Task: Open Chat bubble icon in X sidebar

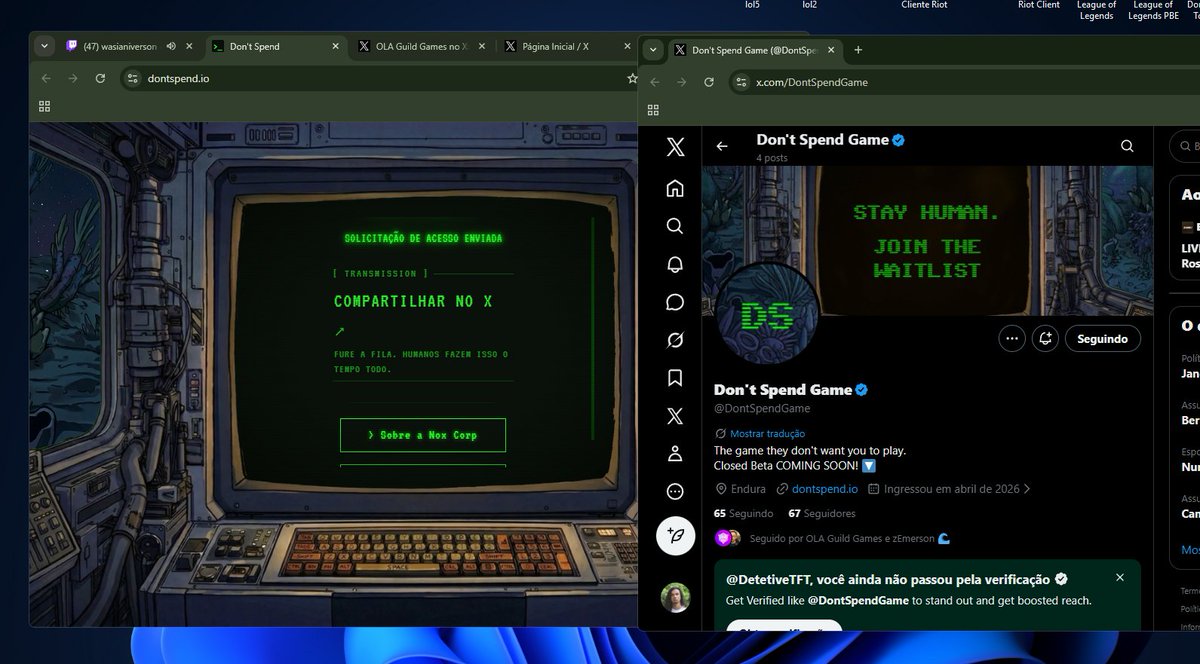Action: (x=675, y=302)
